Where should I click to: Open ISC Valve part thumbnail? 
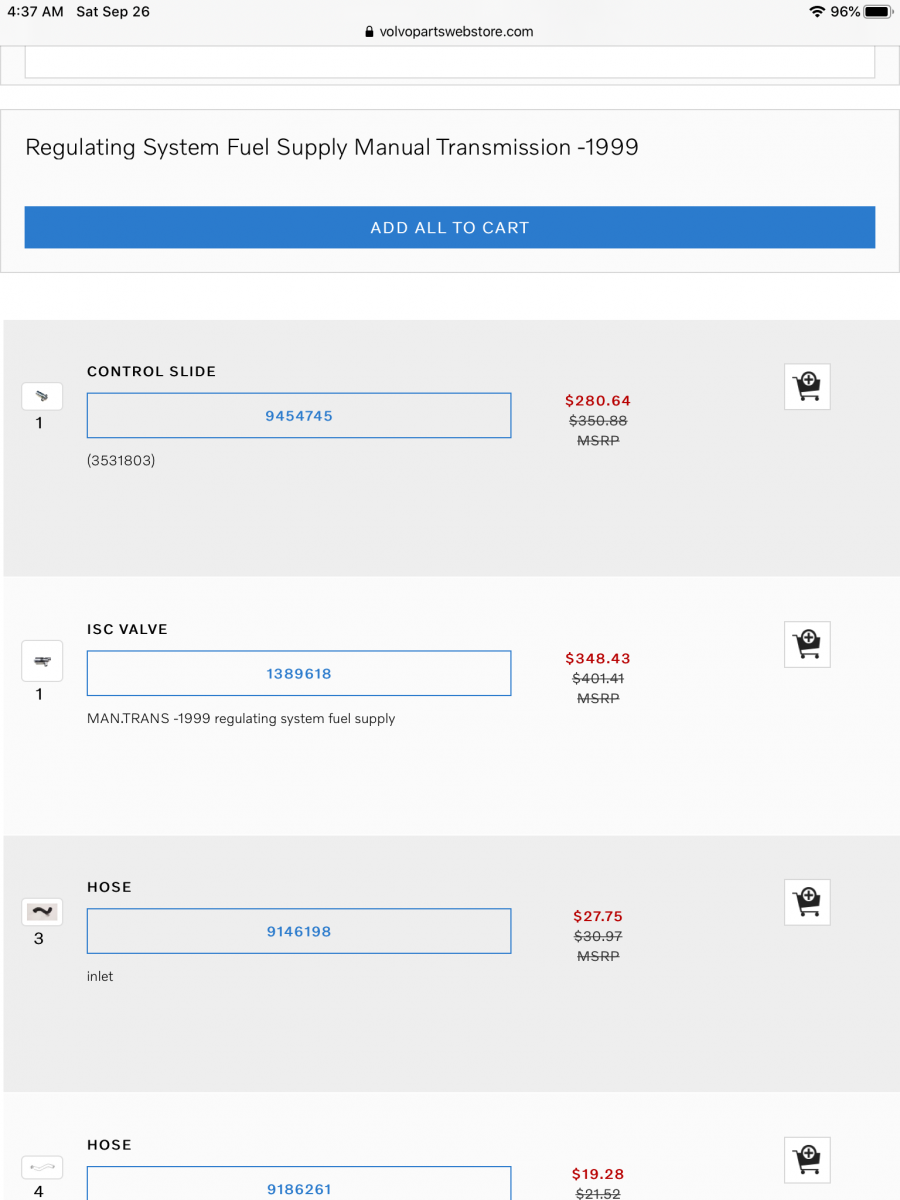pyautogui.click(x=42, y=660)
